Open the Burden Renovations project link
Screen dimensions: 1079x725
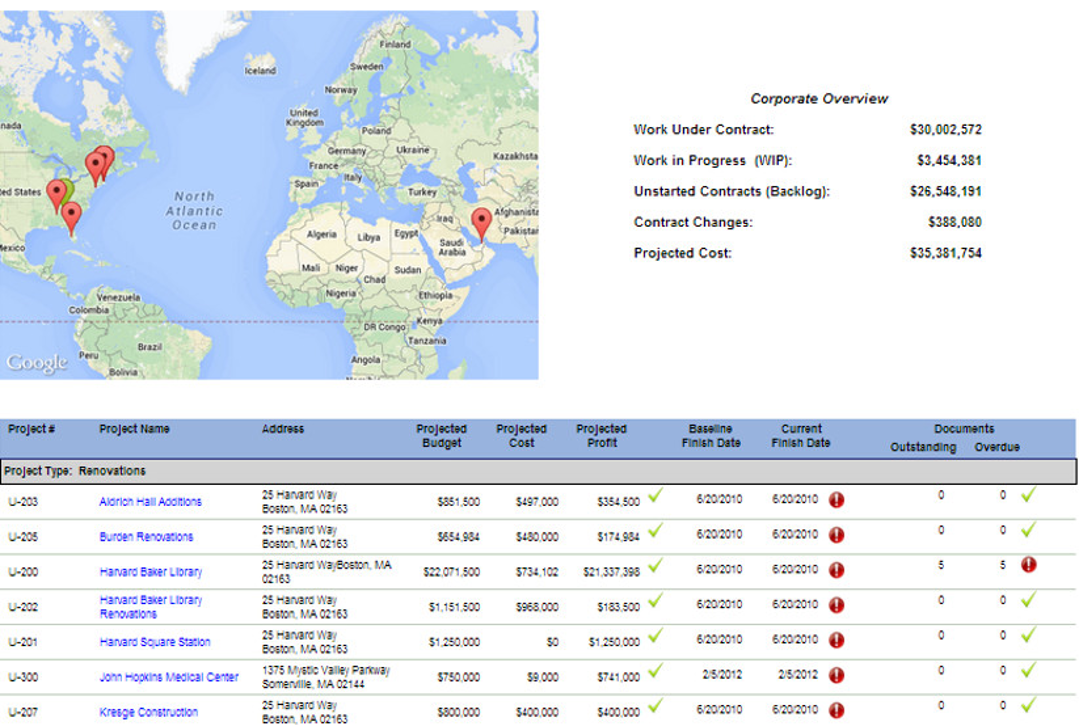tap(146, 537)
